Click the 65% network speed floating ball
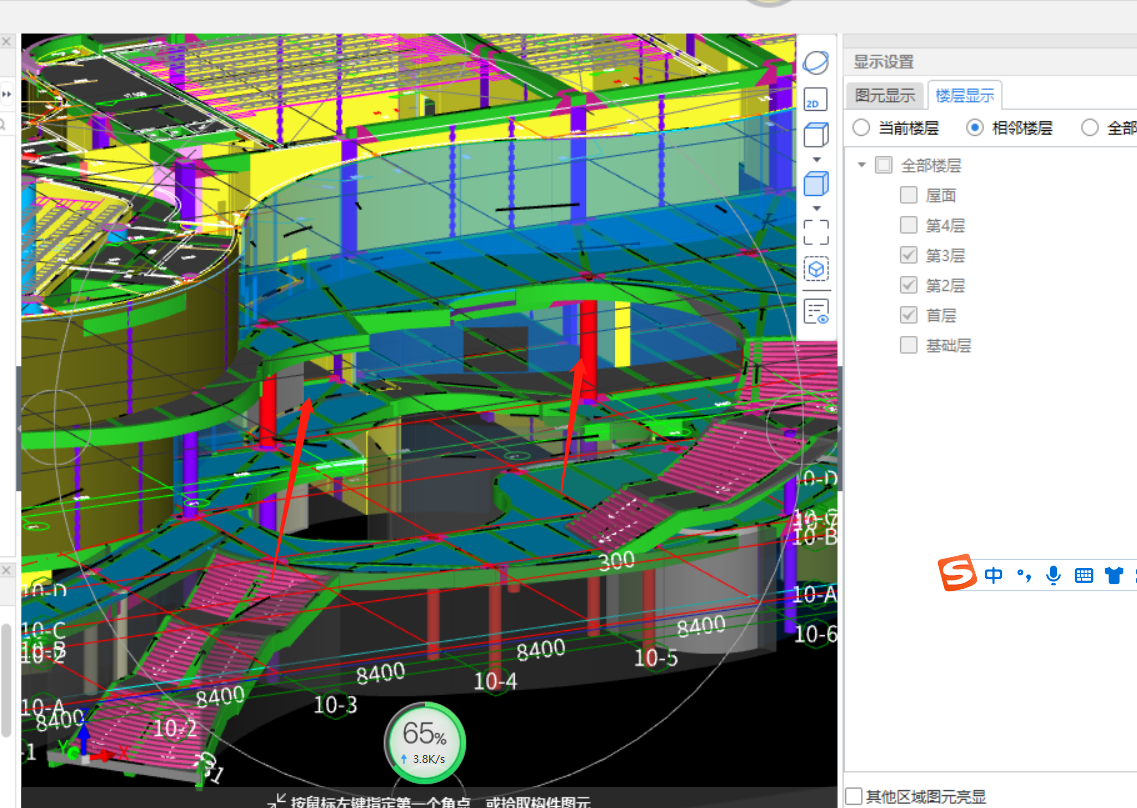The height and width of the screenshot is (808, 1137). coord(425,741)
